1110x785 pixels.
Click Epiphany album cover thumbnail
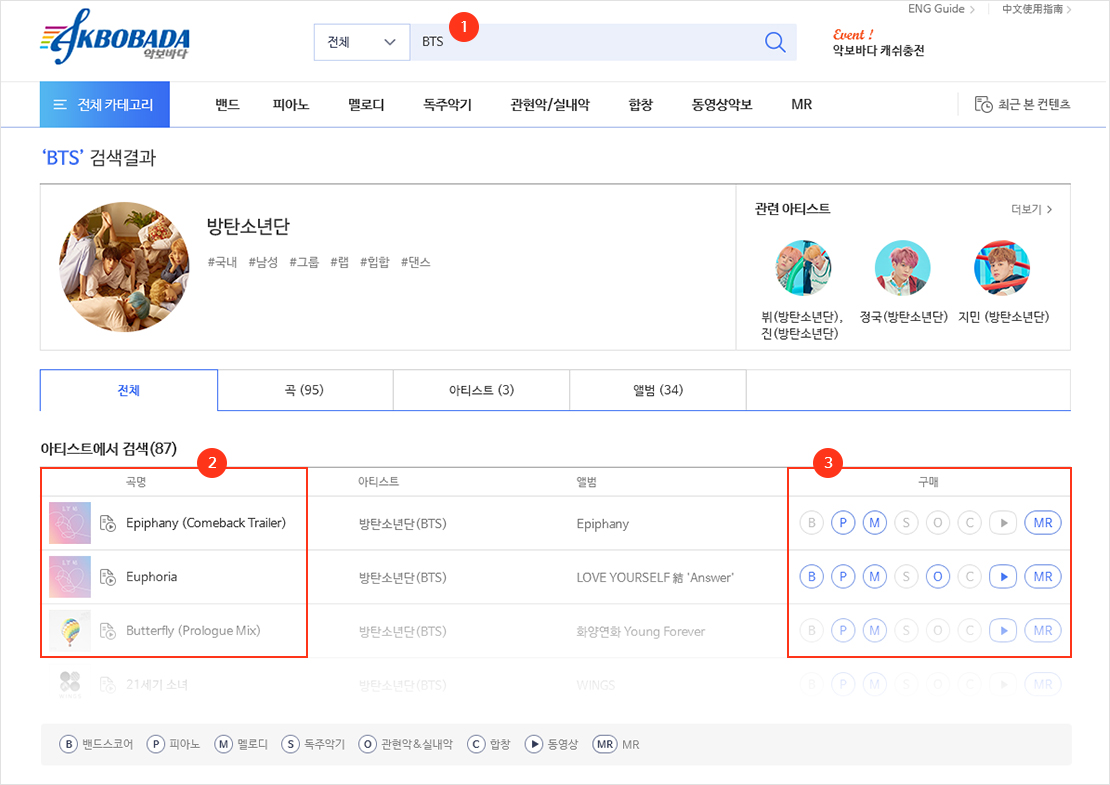(x=70, y=523)
